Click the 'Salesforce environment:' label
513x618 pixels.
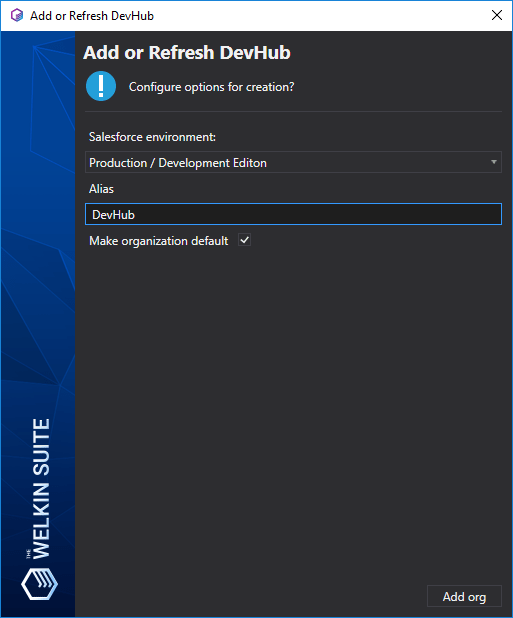(x=152, y=137)
